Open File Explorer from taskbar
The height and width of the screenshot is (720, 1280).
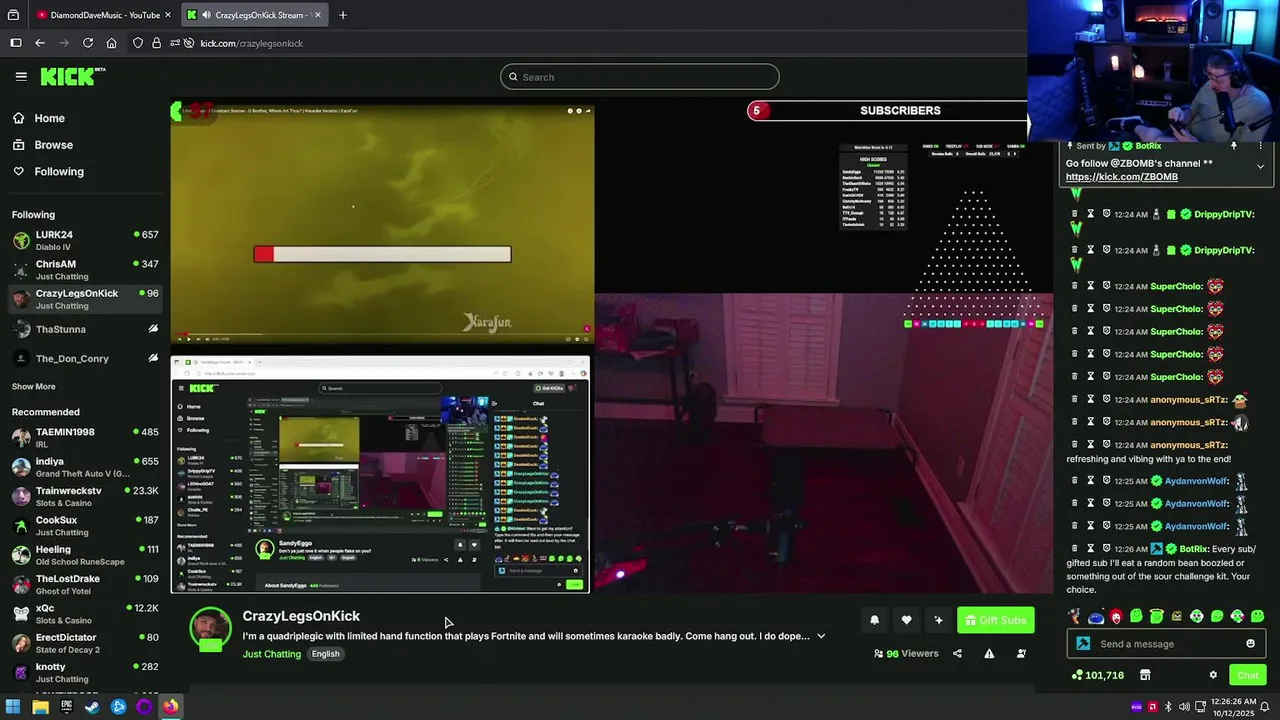[x=40, y=707]
